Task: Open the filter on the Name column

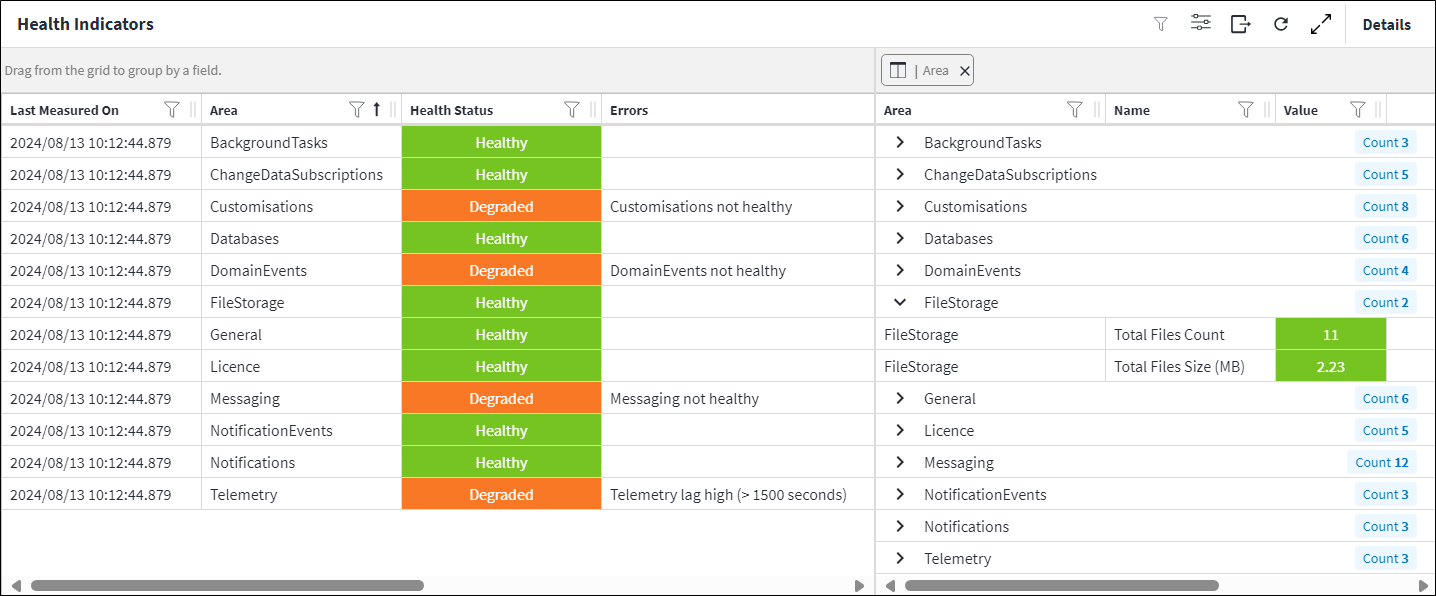Action: click(x=1245, y=109)
